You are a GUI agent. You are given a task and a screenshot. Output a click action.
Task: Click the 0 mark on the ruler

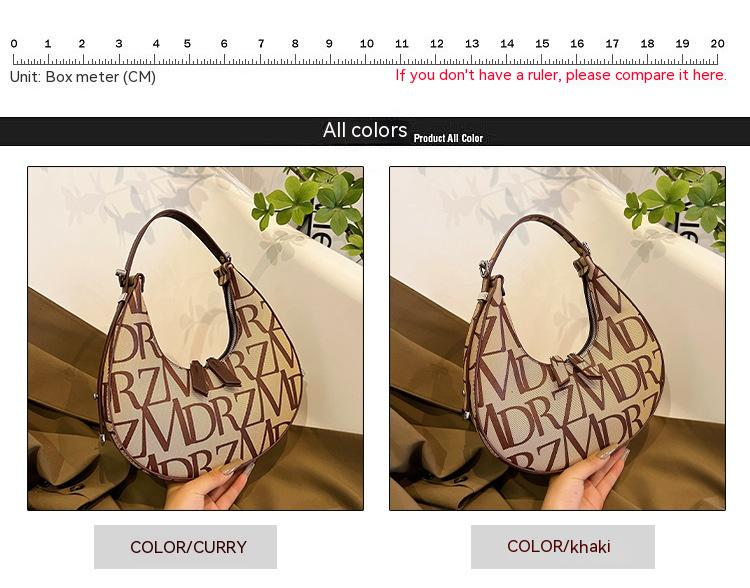point(14,44)
